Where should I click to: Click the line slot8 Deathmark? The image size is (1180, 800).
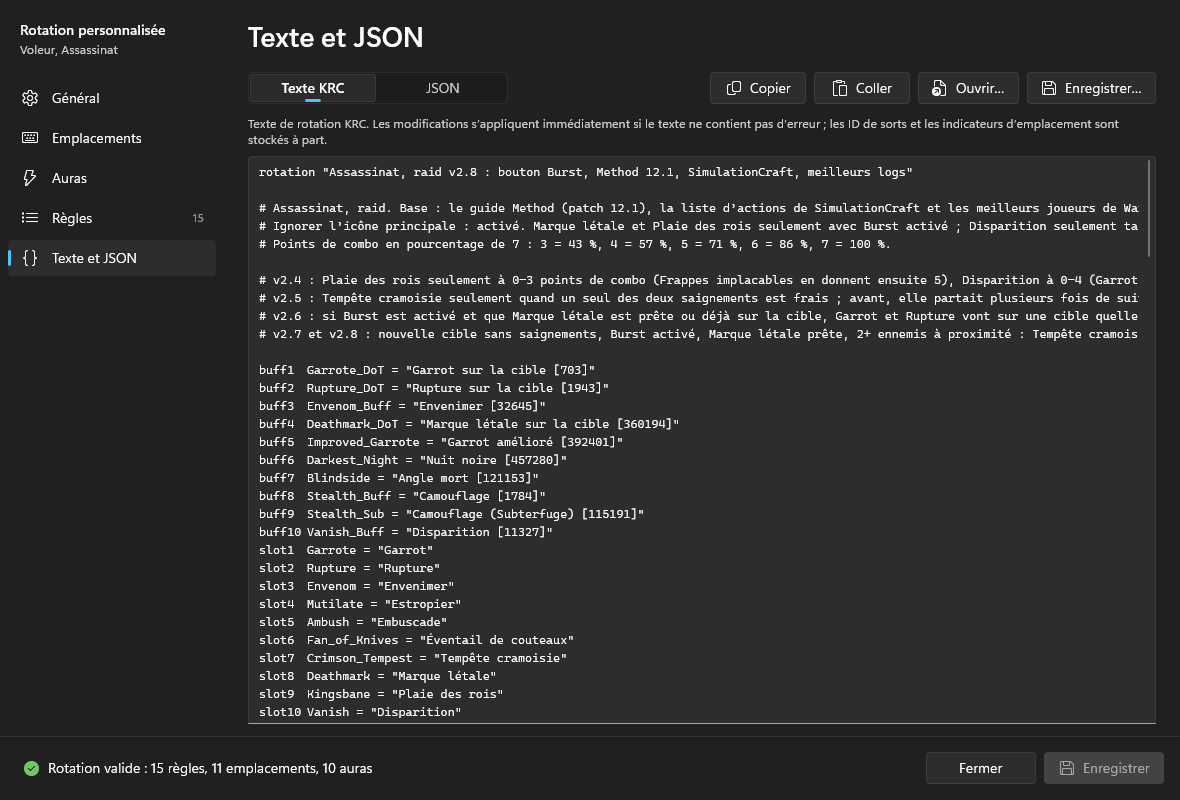point(378,677)
